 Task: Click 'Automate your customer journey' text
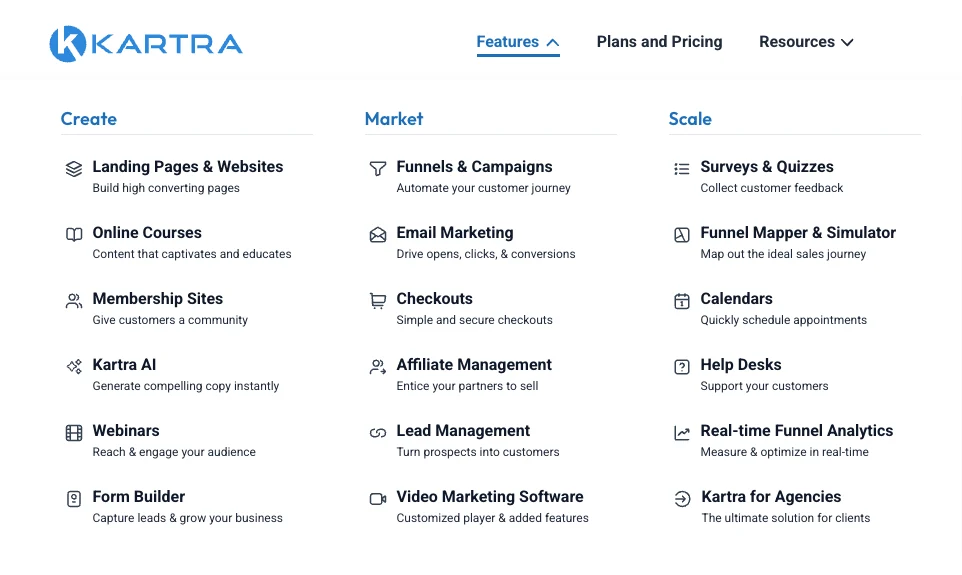(x=483, y=188)
